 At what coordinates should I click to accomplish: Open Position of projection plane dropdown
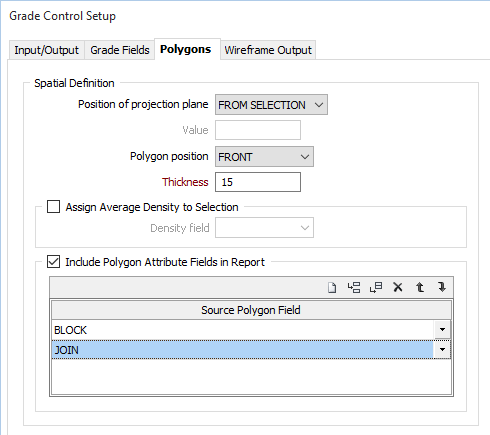(271, 105)
